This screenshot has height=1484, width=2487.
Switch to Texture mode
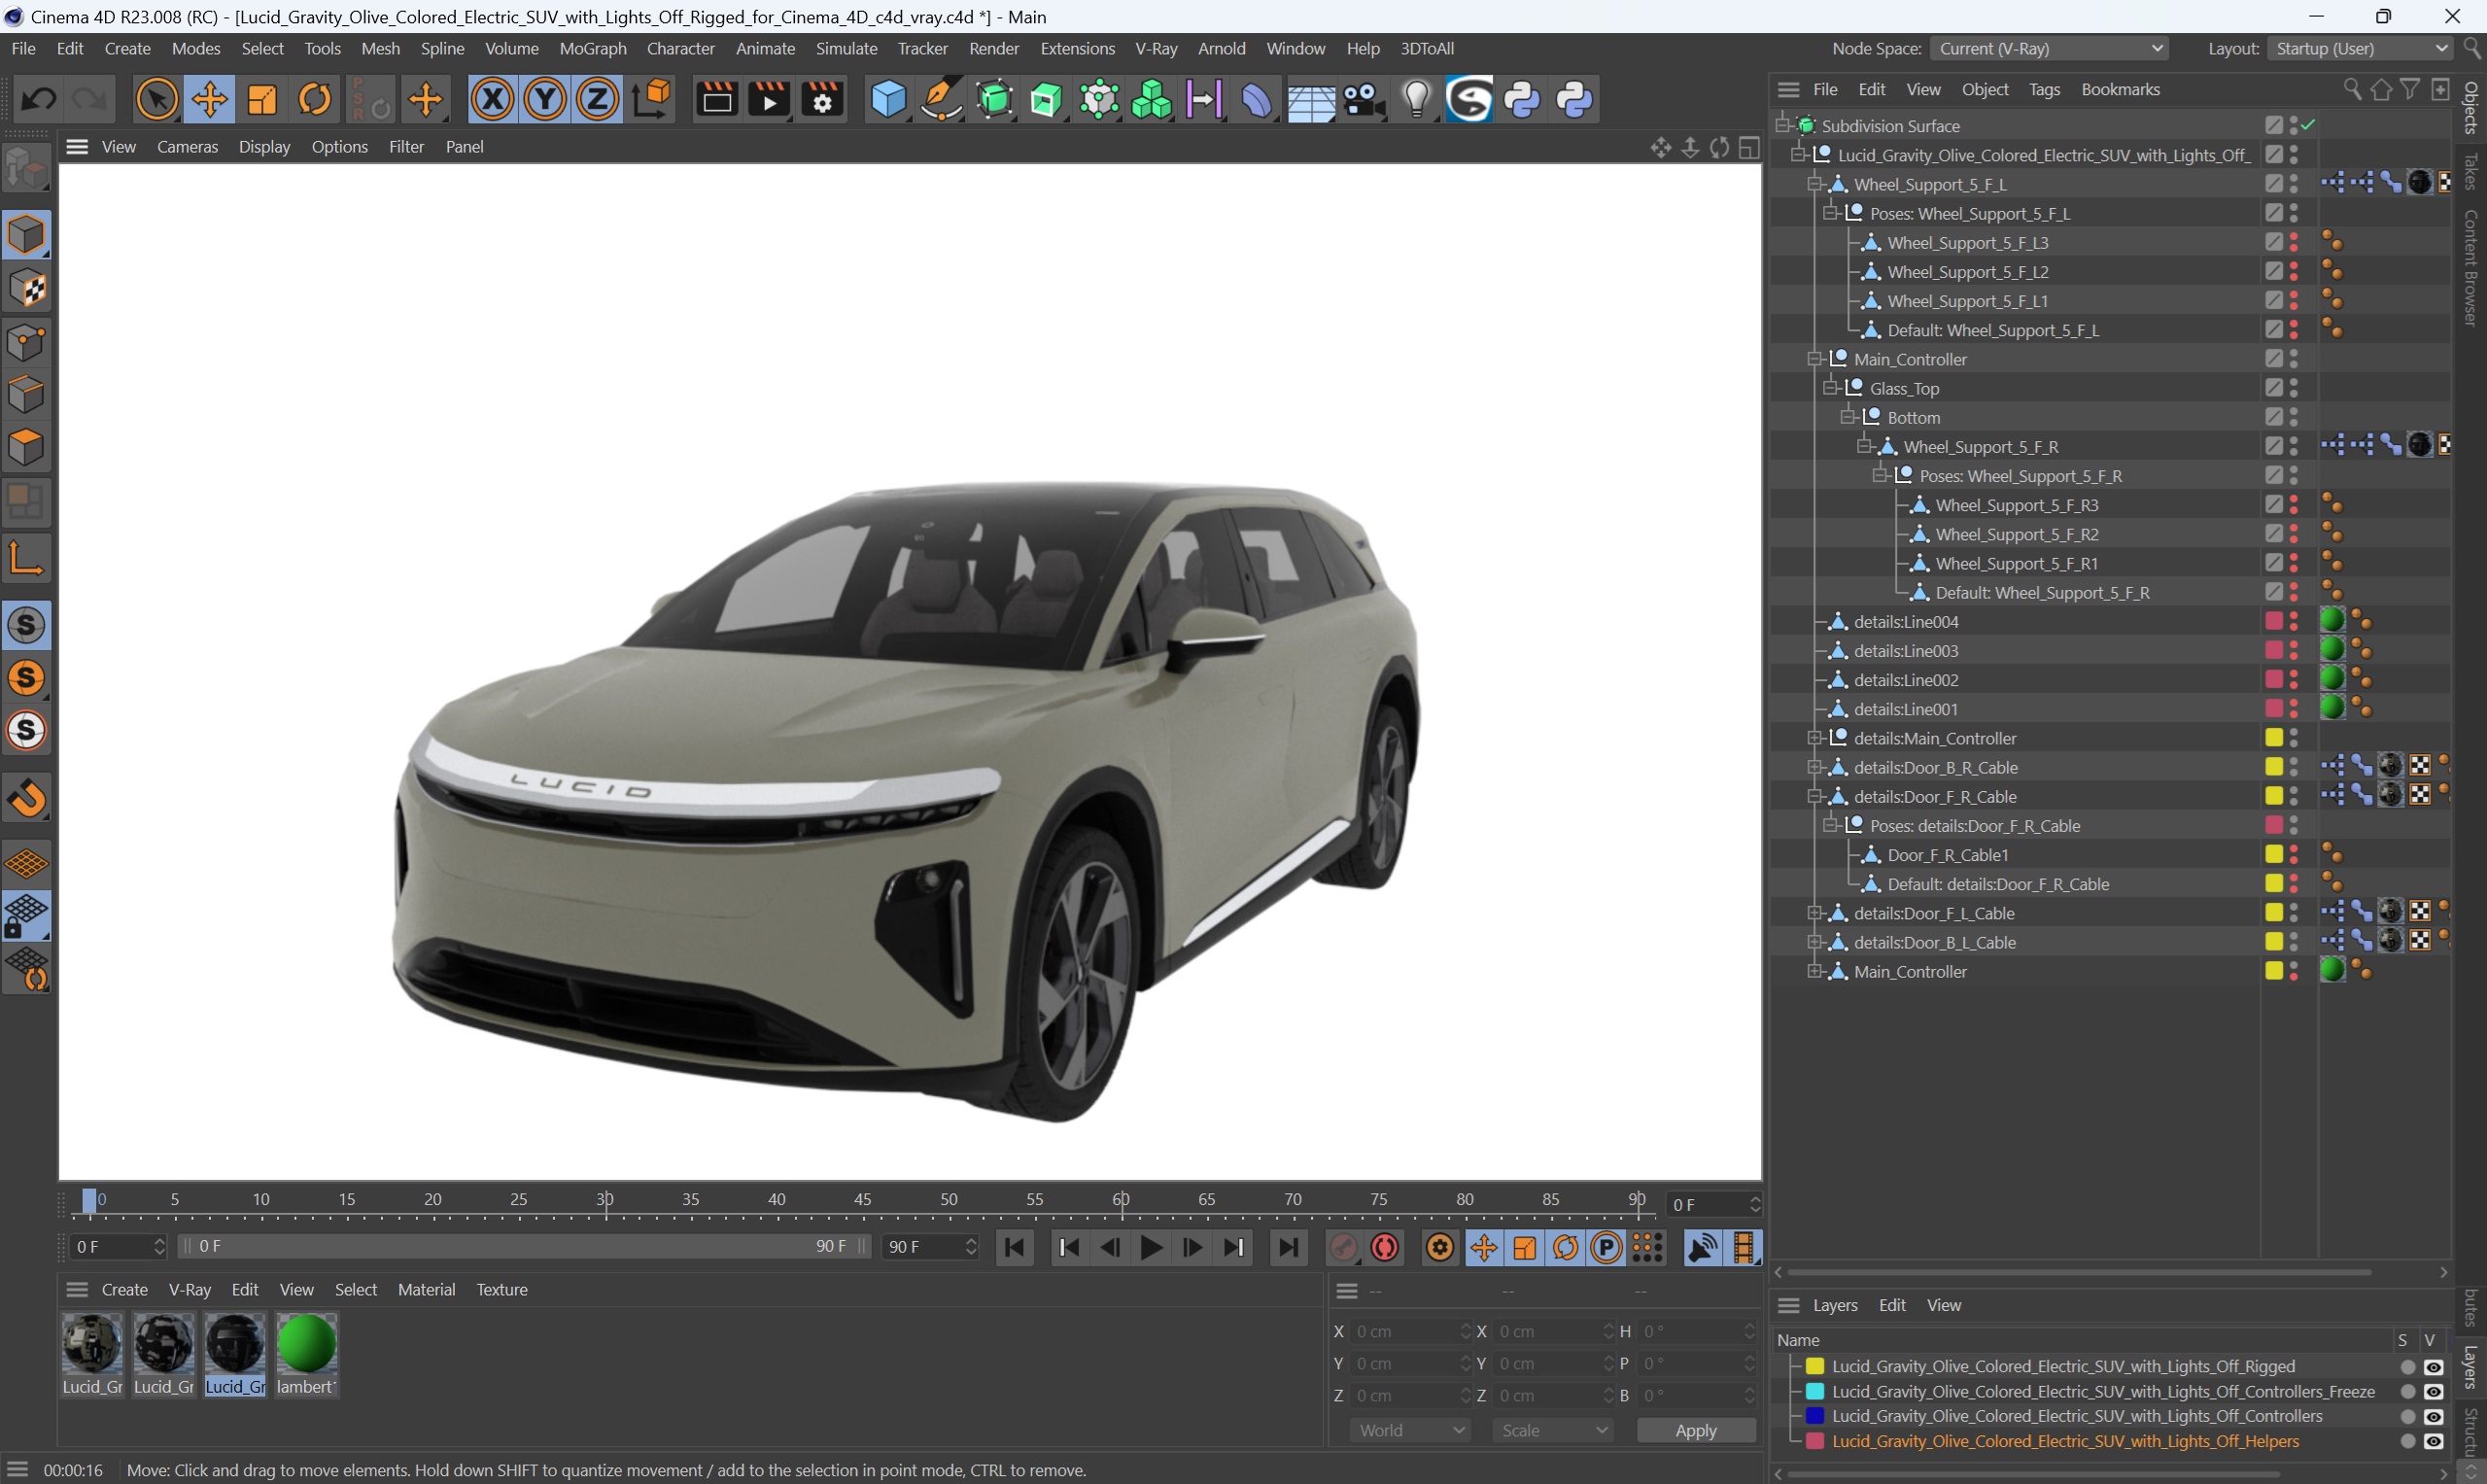tap(27, 289)
